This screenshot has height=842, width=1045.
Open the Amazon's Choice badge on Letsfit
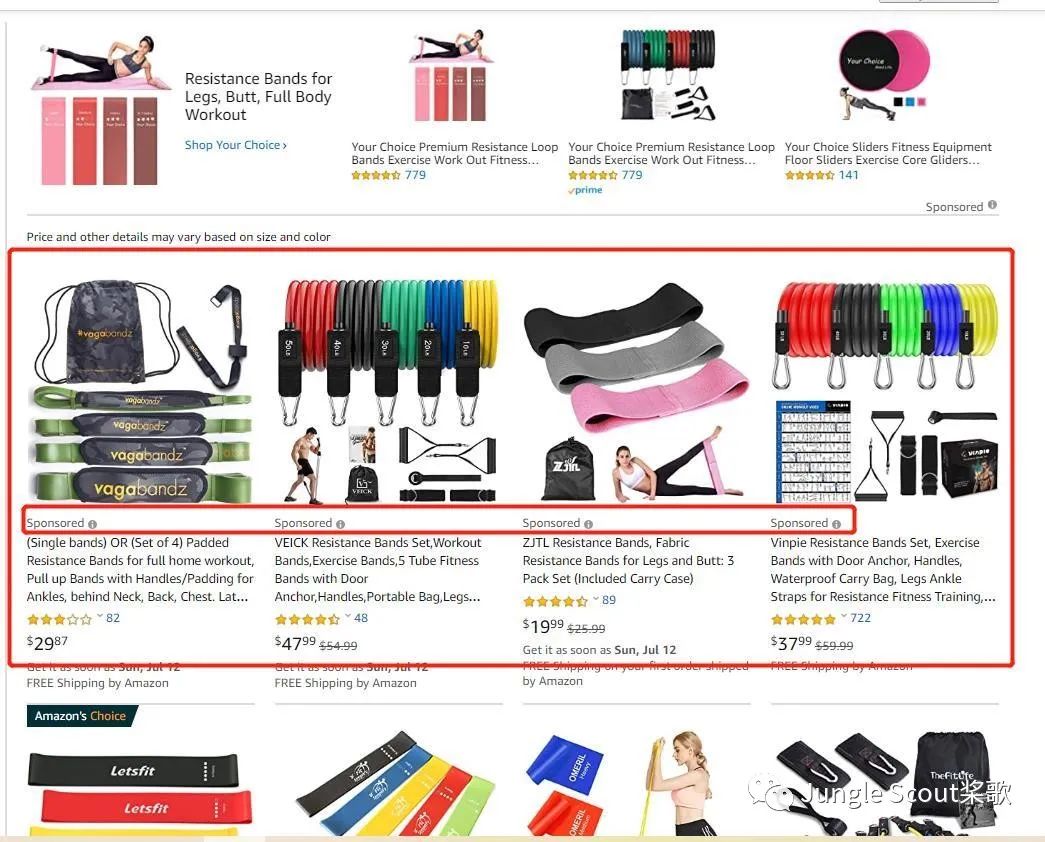81,716
